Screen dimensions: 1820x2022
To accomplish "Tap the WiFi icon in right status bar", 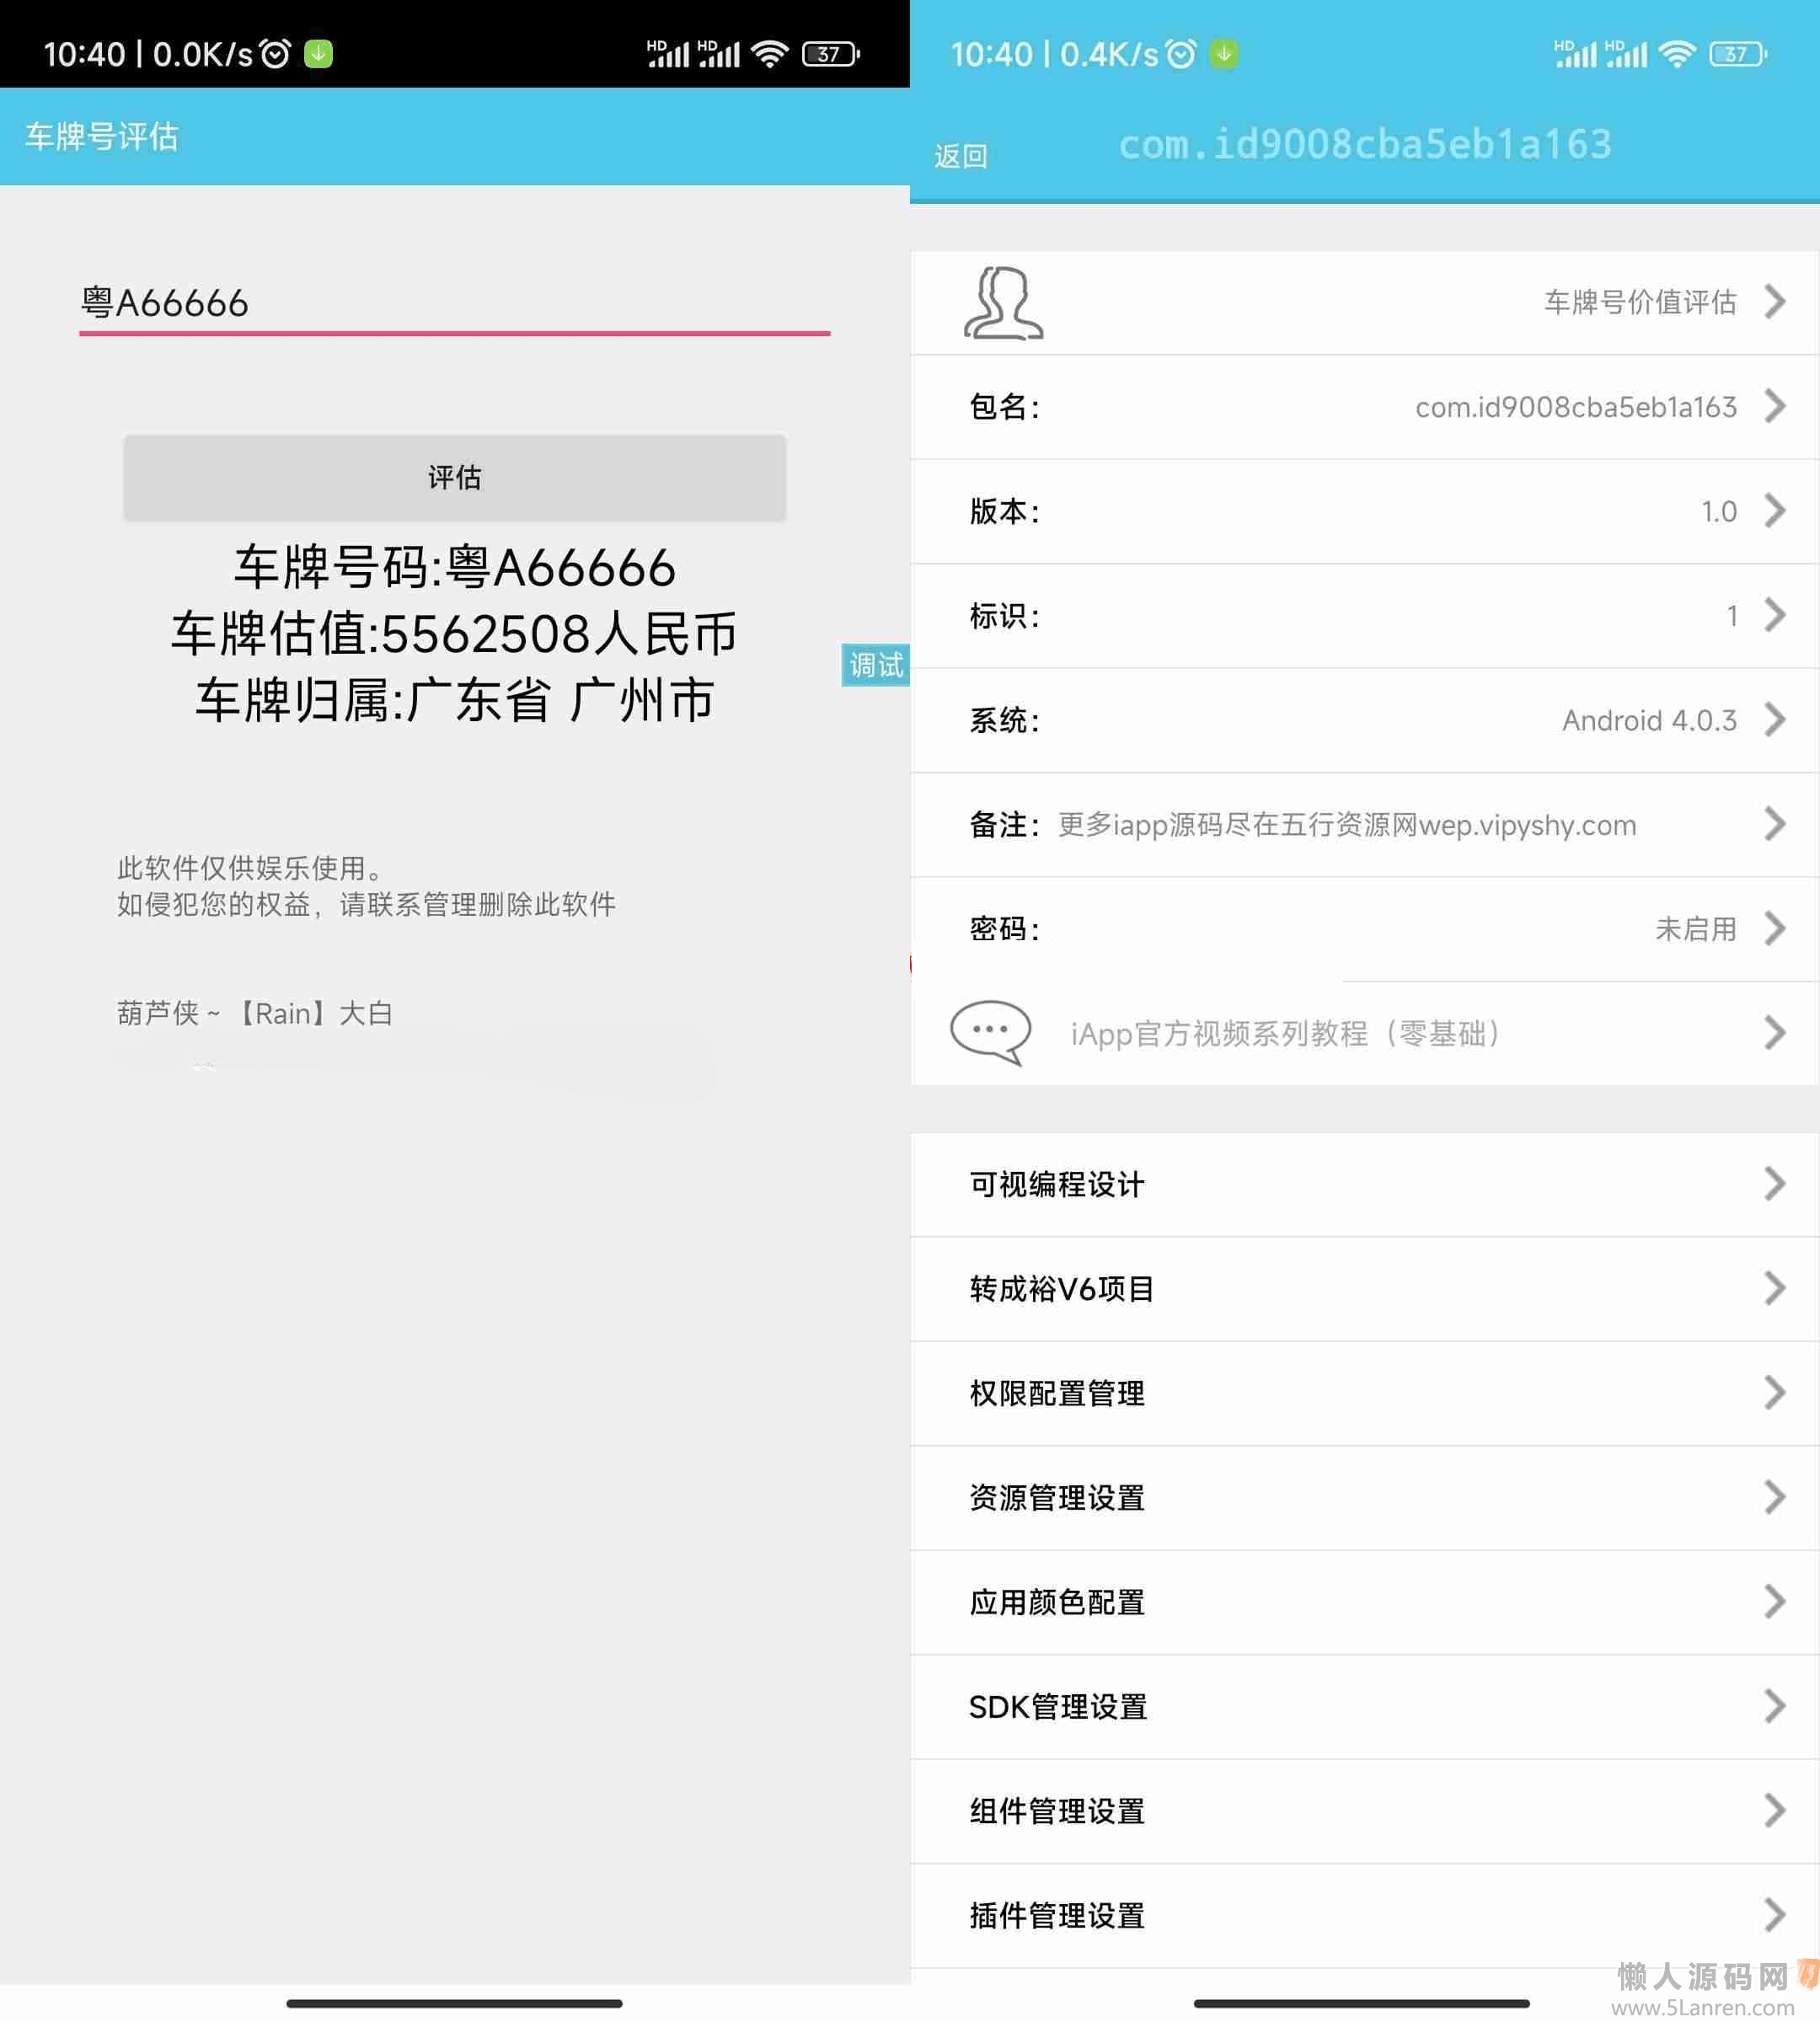I will point(1677,54).
